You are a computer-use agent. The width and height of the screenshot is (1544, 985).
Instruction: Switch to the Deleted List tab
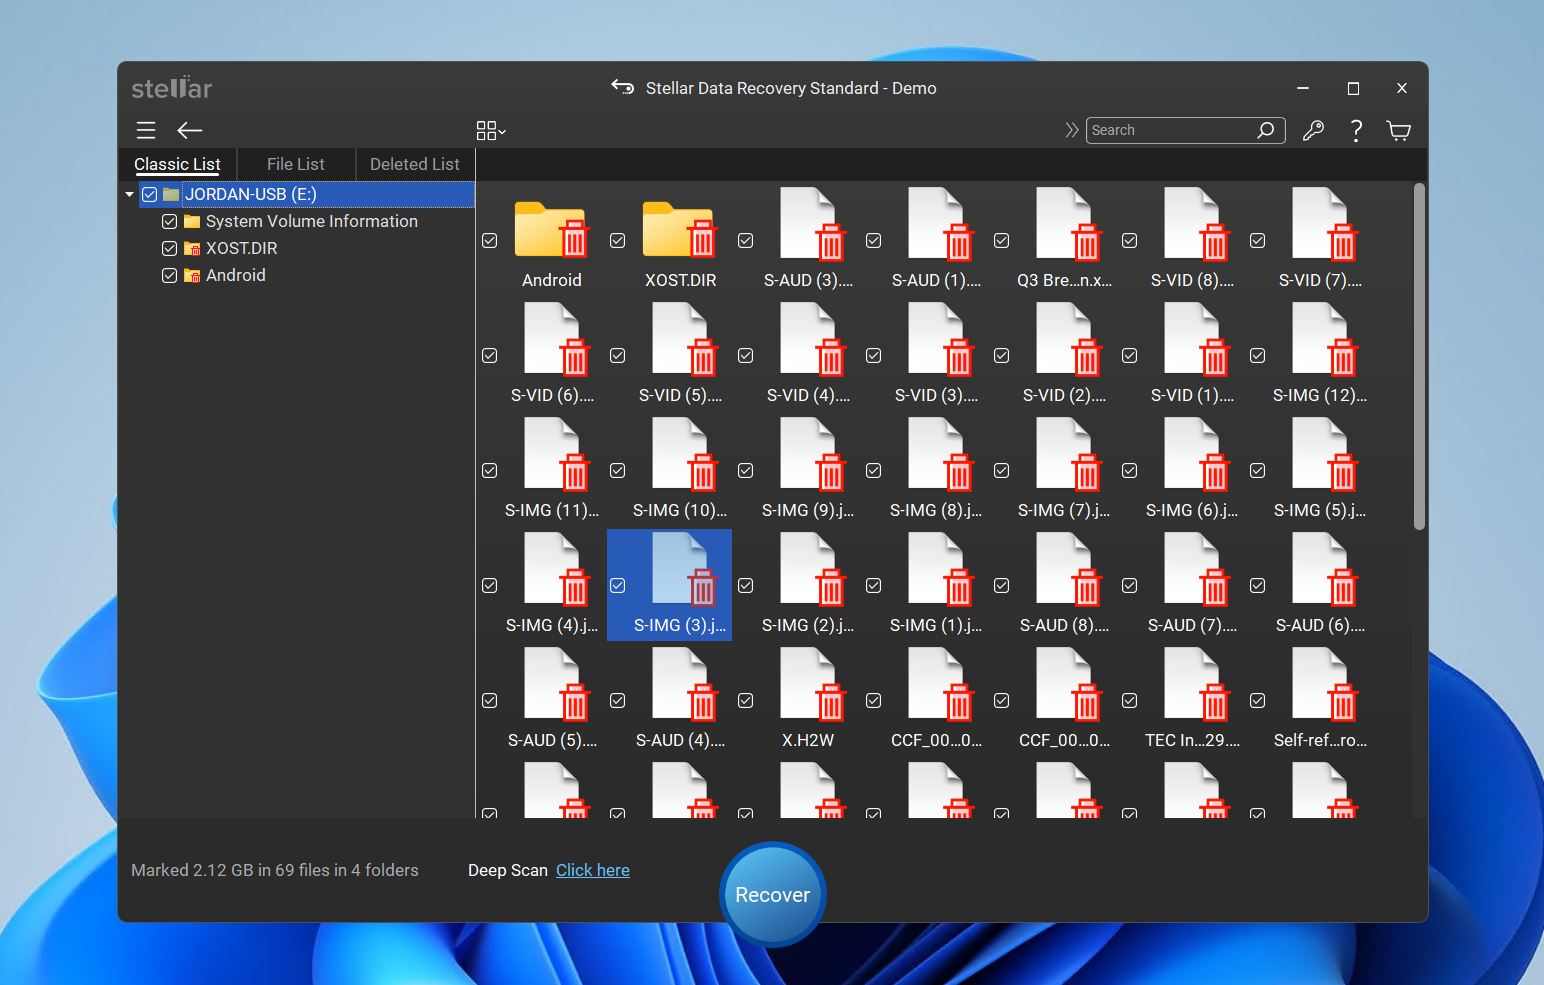(414, 164)
